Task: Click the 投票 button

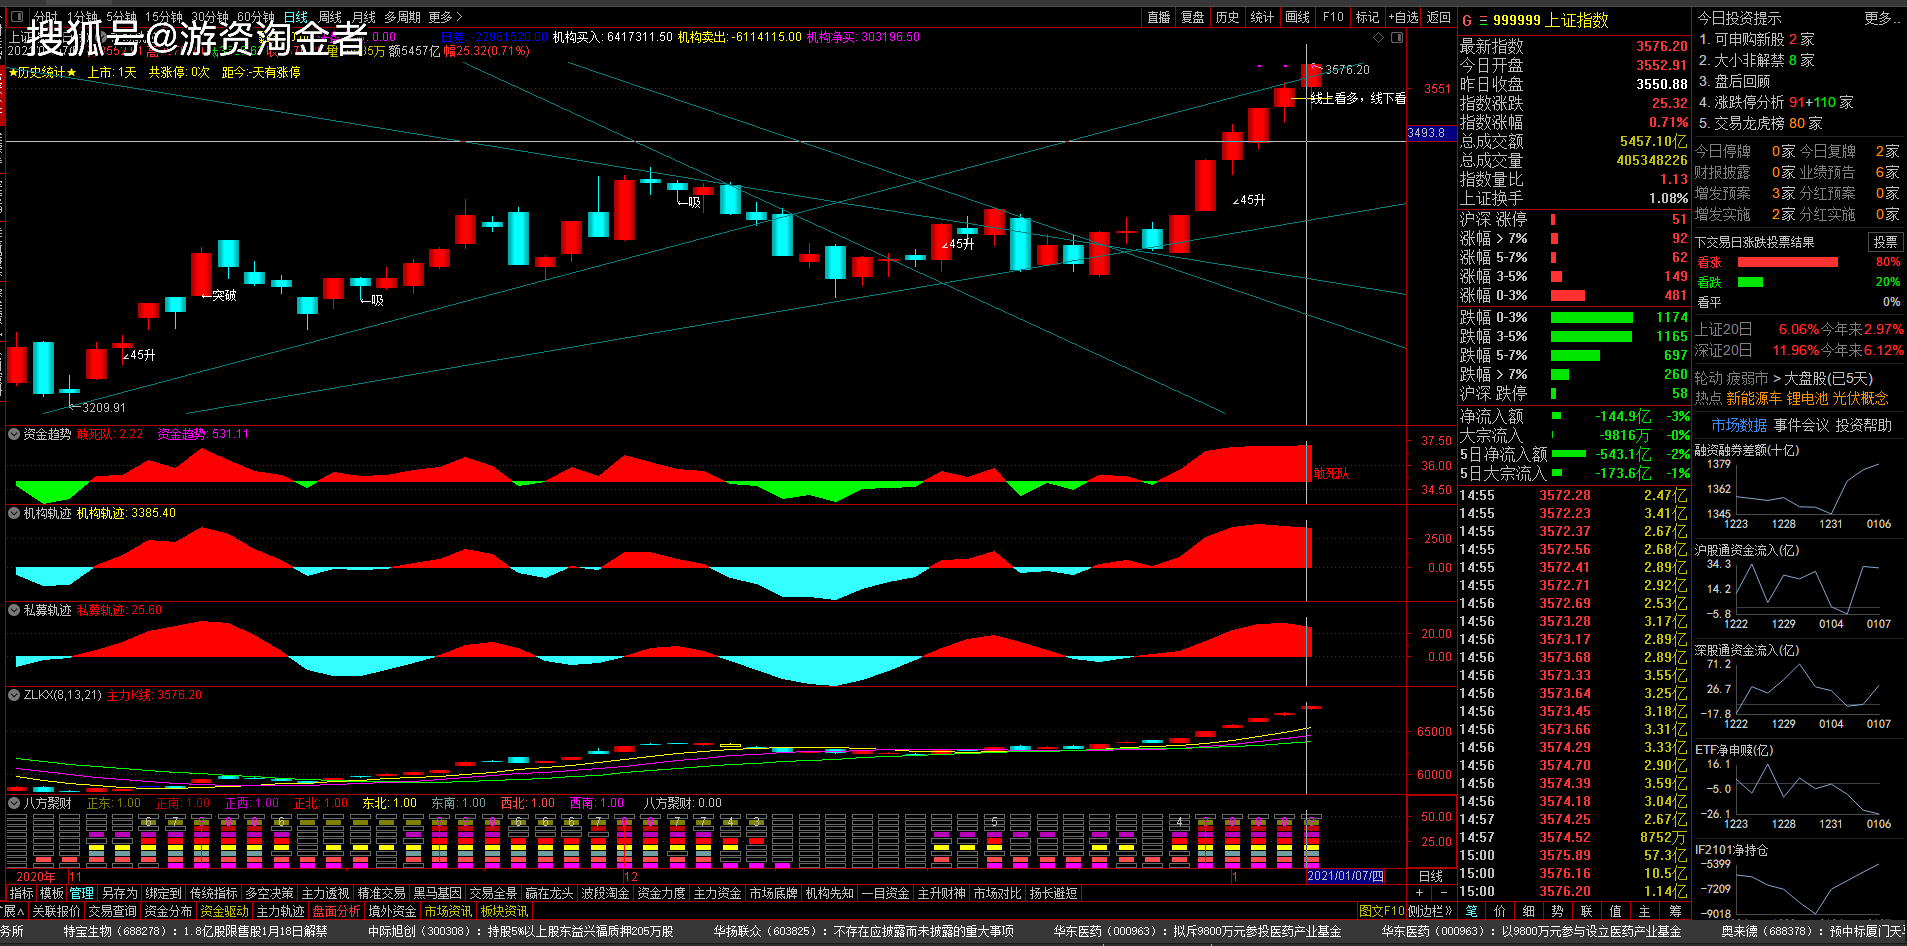Action: pyautogui.click(x=1885, y=242)
